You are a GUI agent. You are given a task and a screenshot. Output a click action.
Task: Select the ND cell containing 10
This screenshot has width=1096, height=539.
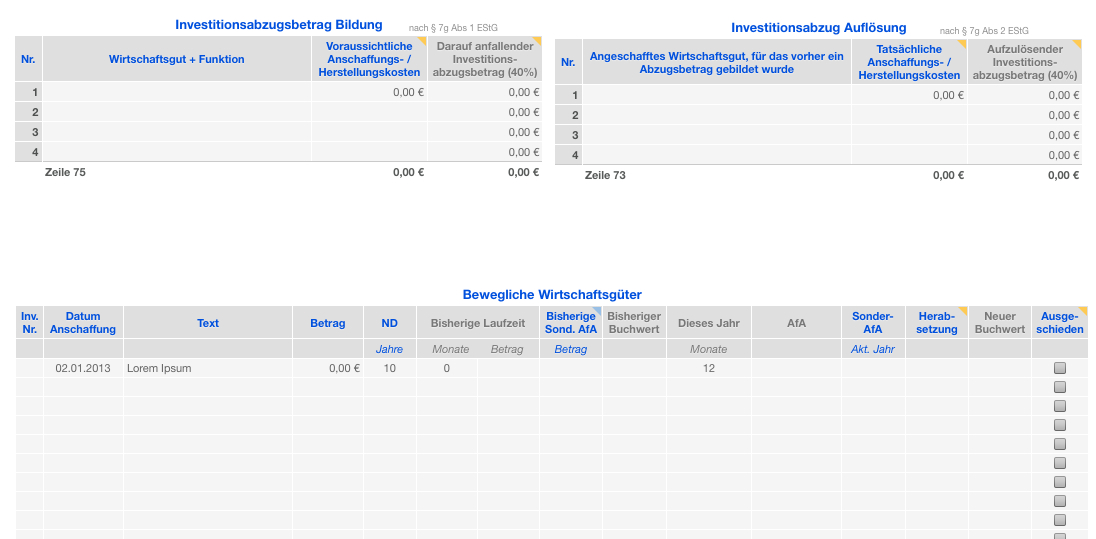click(389, 368)
